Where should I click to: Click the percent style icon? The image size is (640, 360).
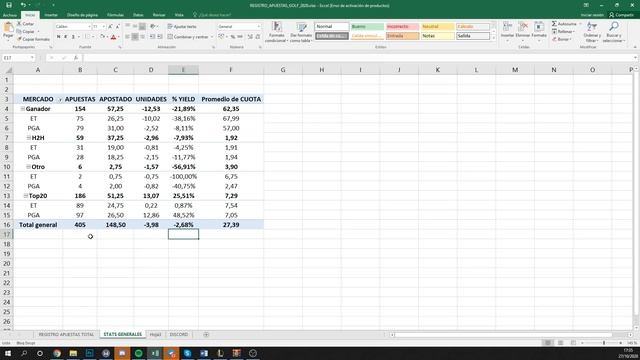point(233,37)
